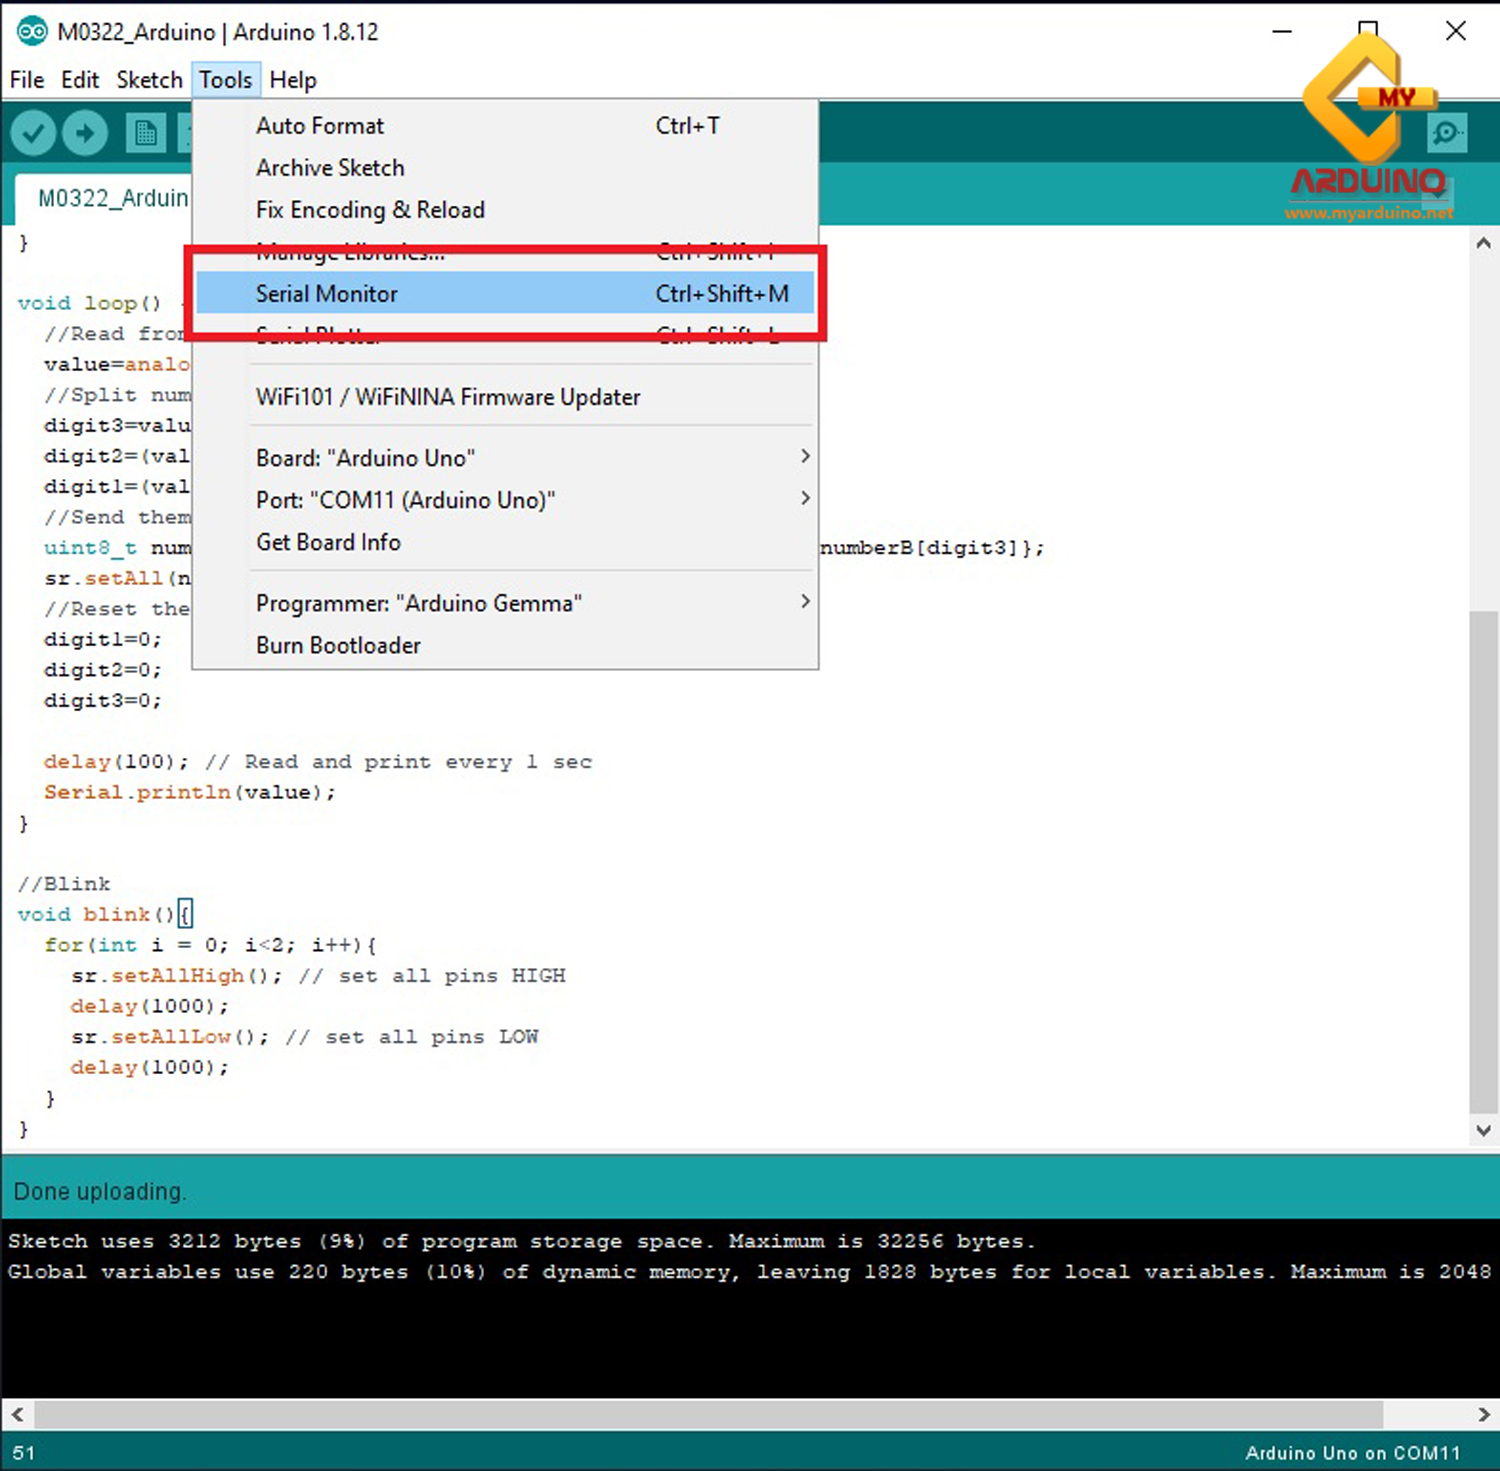Switch to the M0322_Arduino sketch tab

pos(111,198)
